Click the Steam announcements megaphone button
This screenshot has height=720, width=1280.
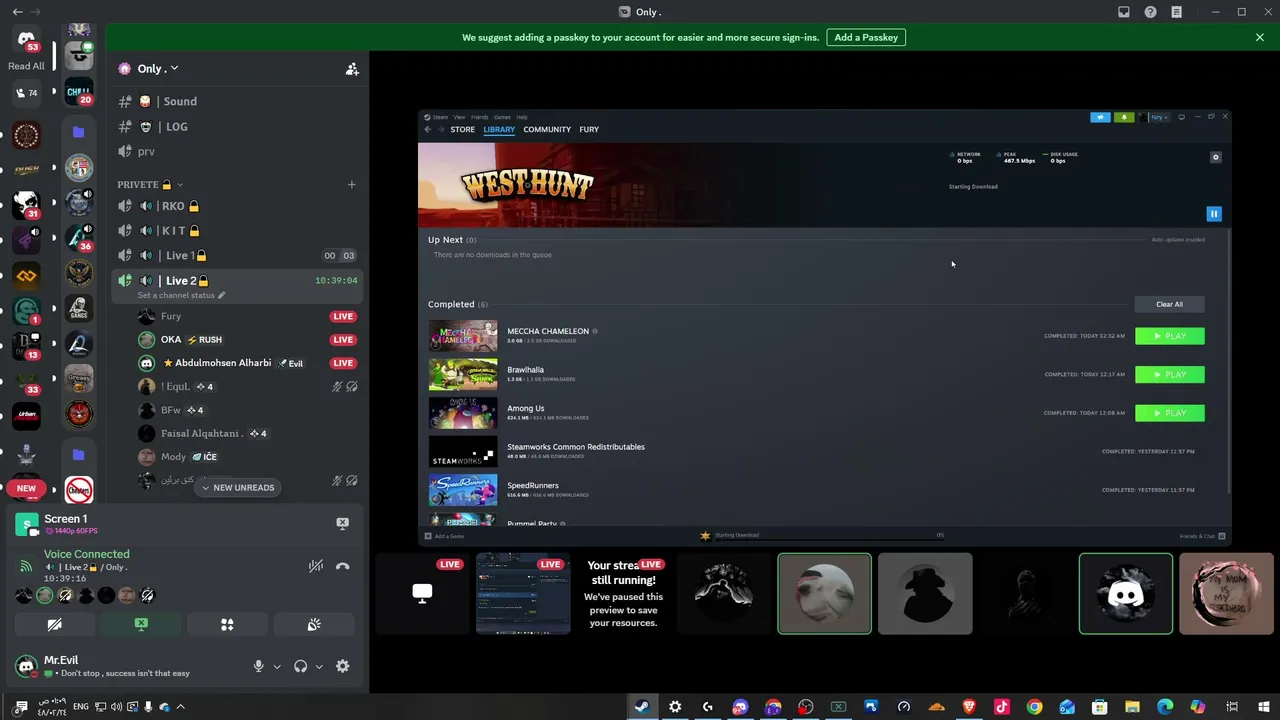point(1100,117)
